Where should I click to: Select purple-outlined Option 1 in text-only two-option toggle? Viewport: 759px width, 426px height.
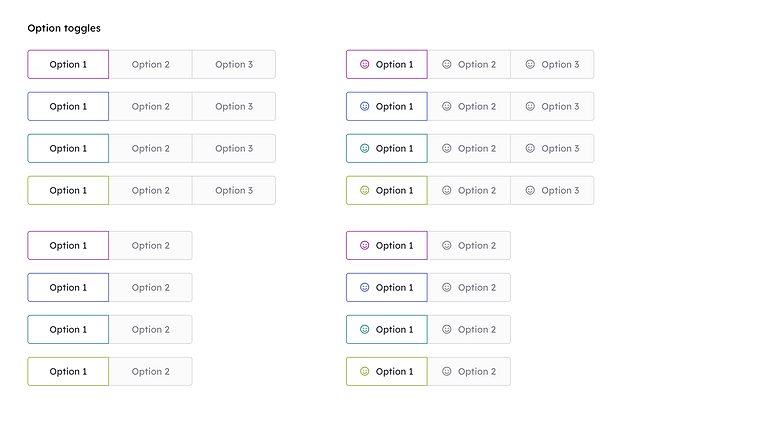(68, 245)
